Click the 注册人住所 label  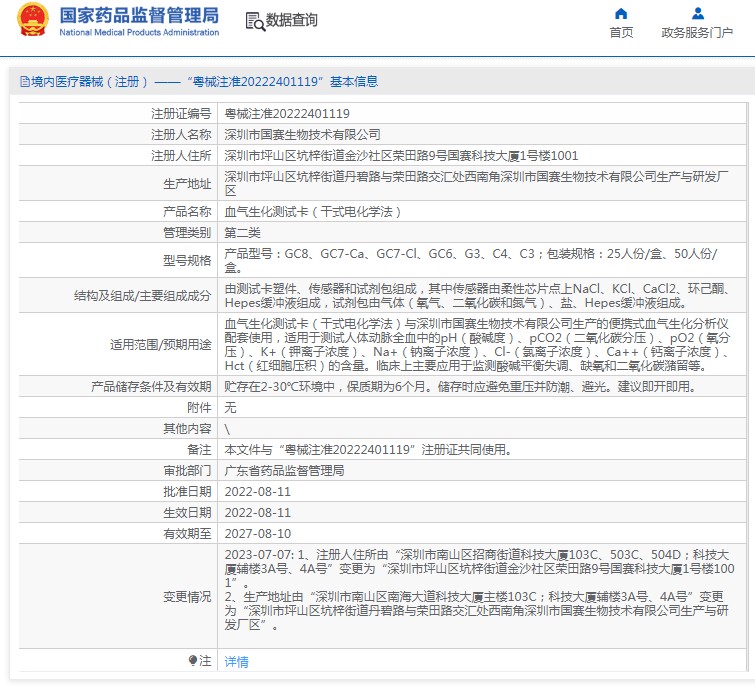click(x=181, y=156)
